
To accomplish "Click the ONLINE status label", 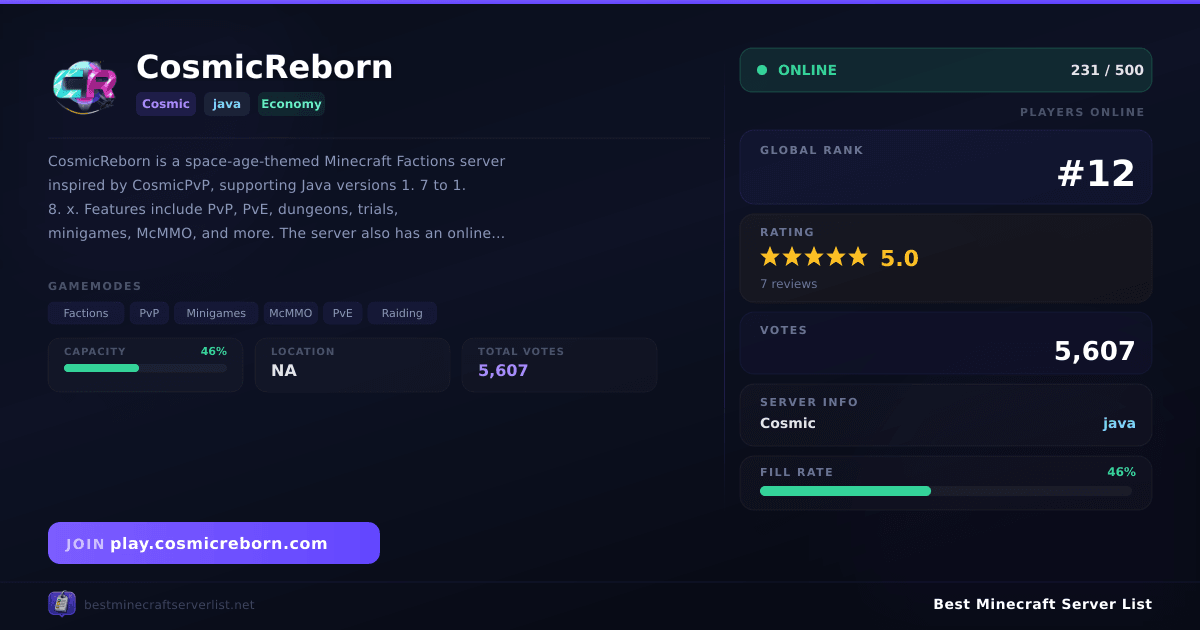I will [x=807, y=70].
